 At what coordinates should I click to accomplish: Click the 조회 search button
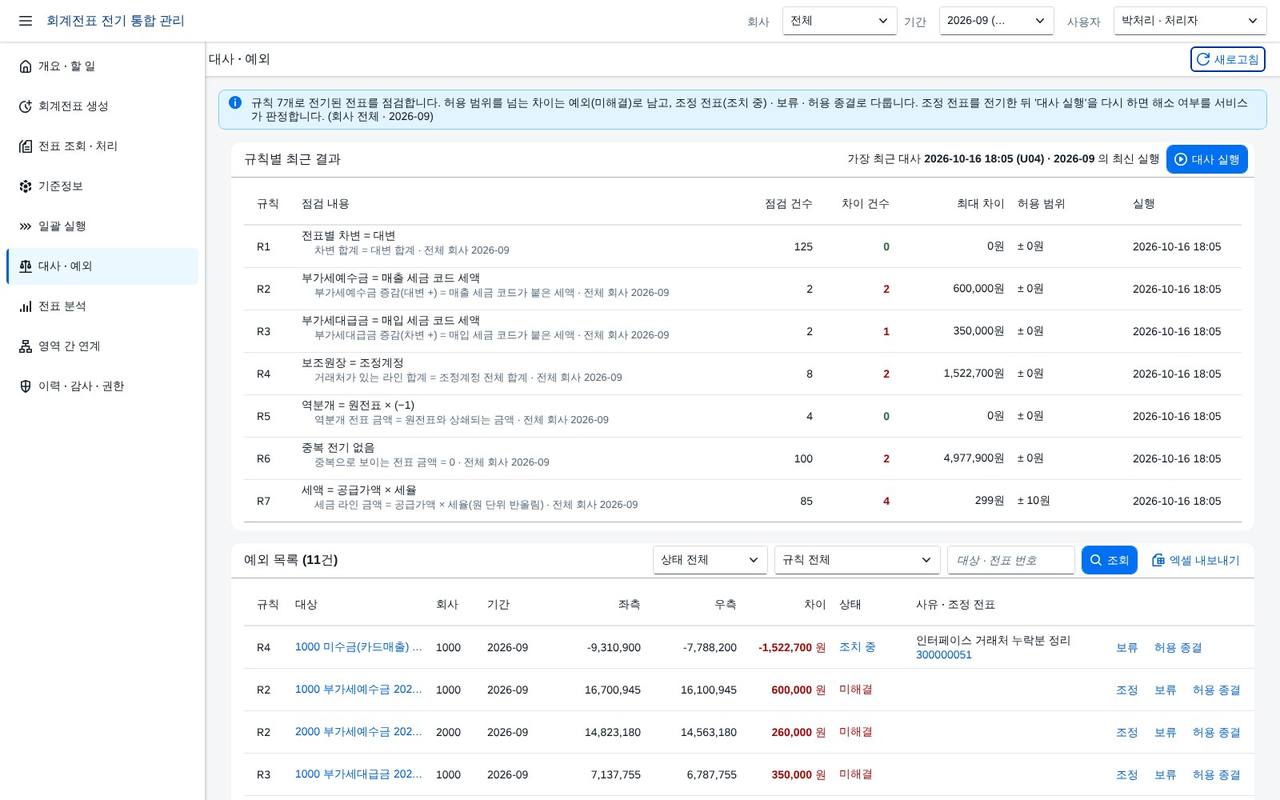(x=1109, y=560)
